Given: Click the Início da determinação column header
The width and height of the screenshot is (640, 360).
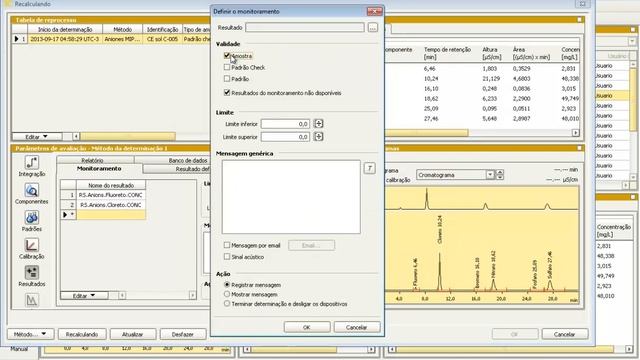Looking at the screenshot, I should (65, 29).
